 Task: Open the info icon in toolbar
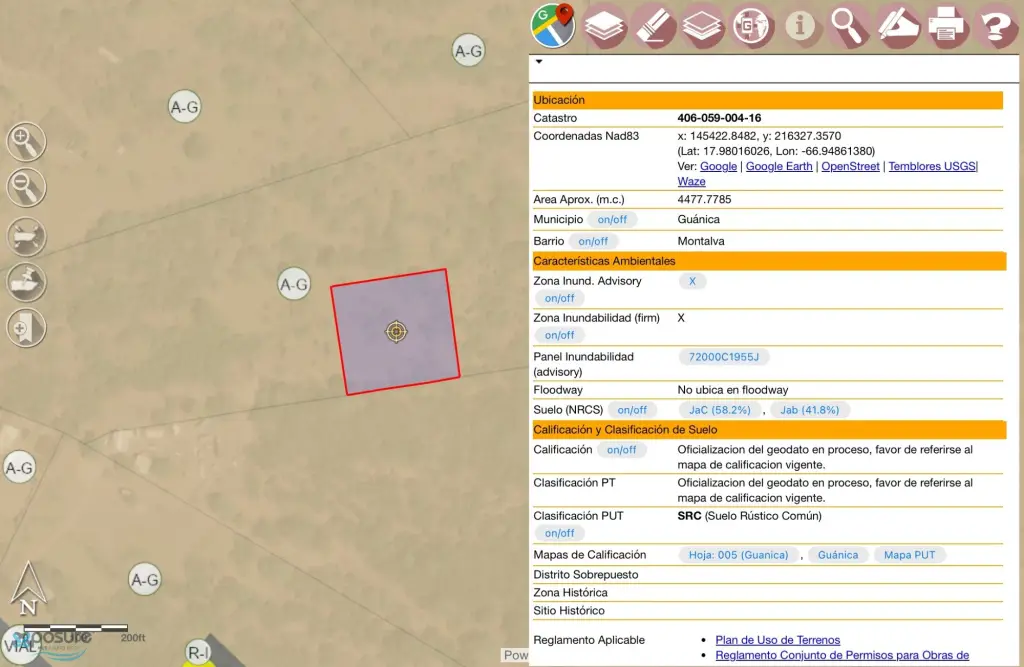pos(799,25)
